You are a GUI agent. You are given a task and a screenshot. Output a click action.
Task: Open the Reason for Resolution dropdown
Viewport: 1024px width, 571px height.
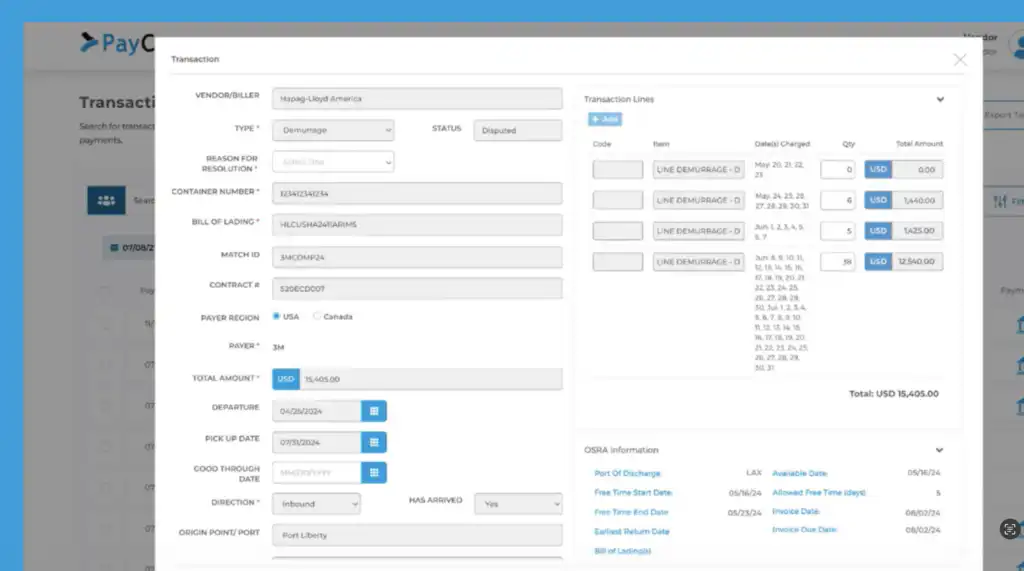point(333,161)
